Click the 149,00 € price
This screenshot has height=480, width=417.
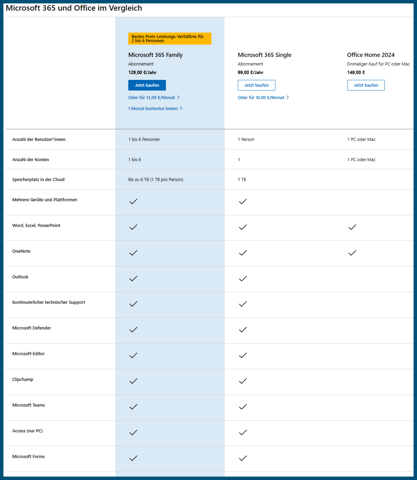pos(356,72)
